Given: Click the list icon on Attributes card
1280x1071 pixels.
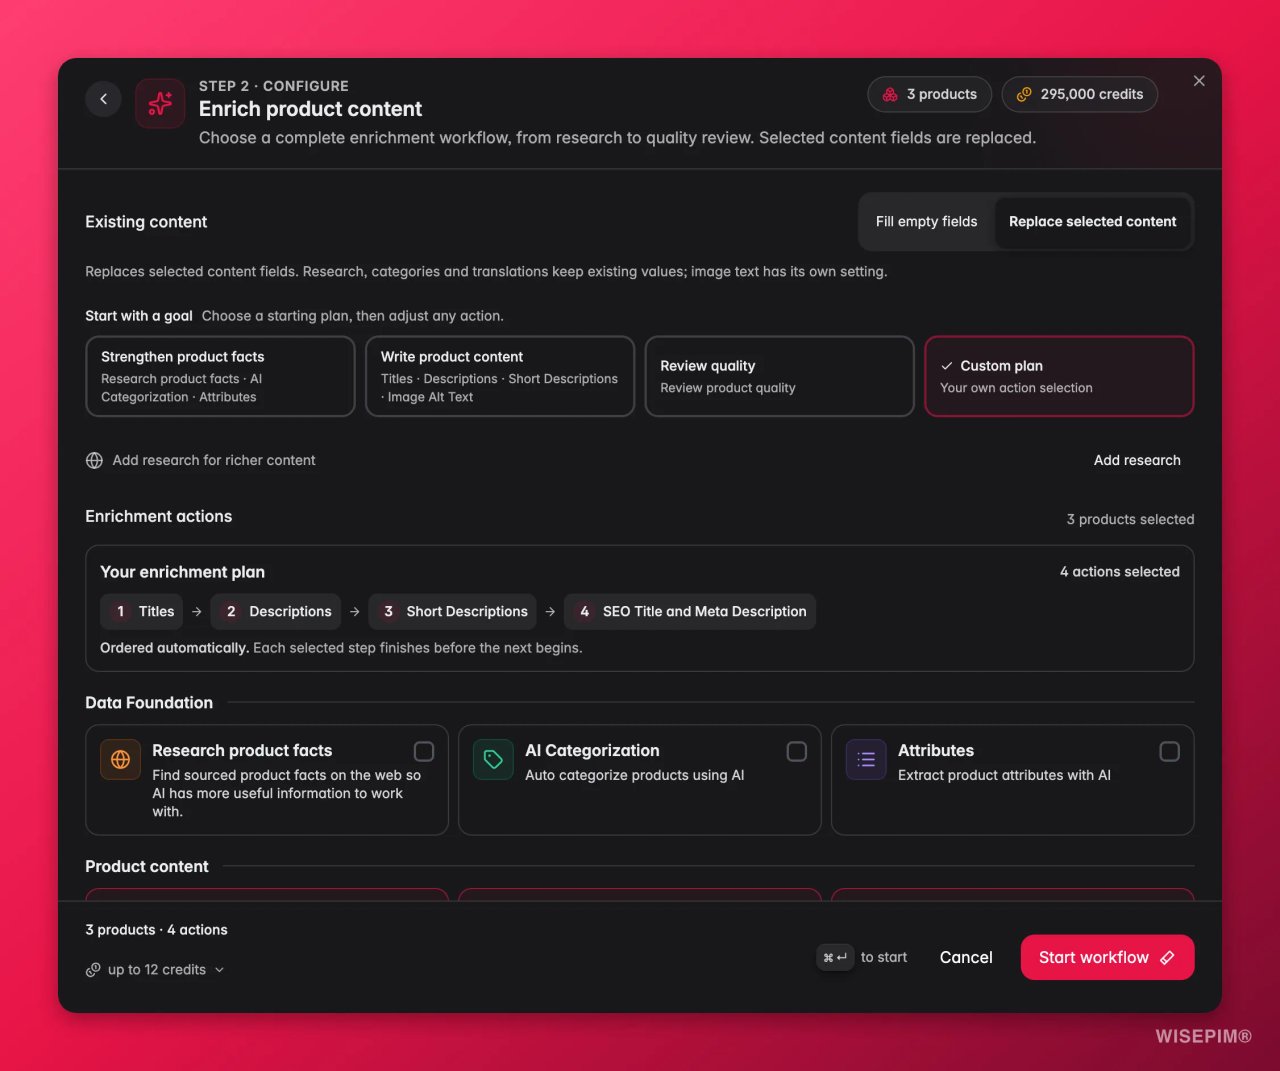Looking at the screenshot, I should [x=866, y=760].
